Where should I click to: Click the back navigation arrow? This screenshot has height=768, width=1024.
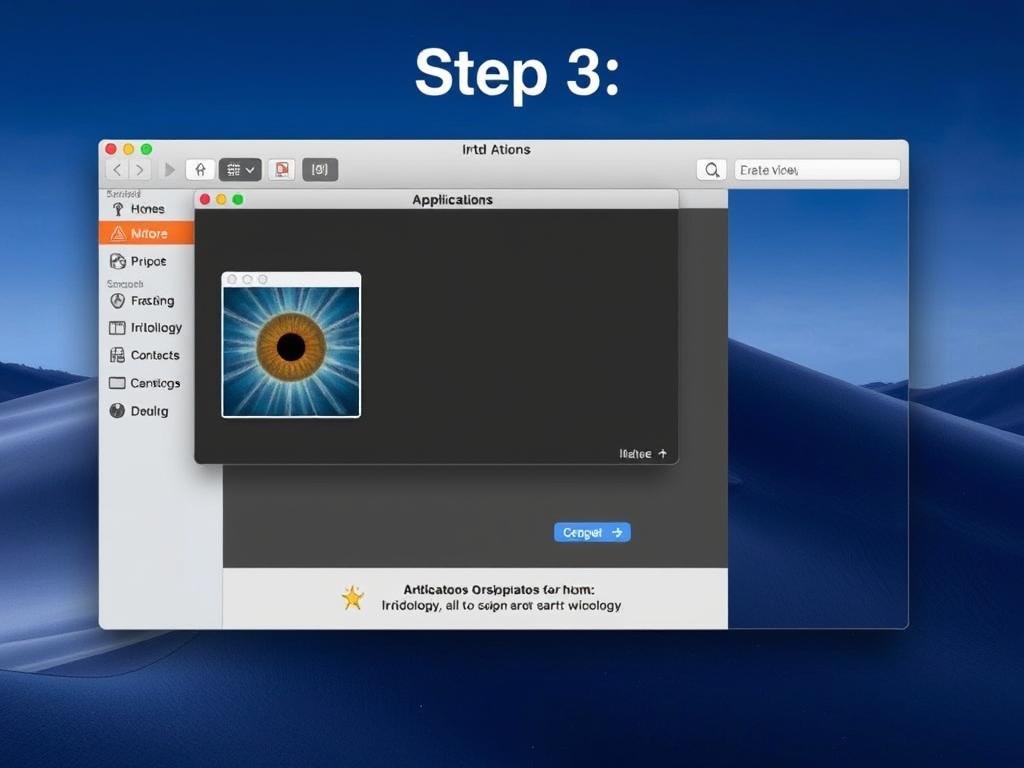pos(117,170)
